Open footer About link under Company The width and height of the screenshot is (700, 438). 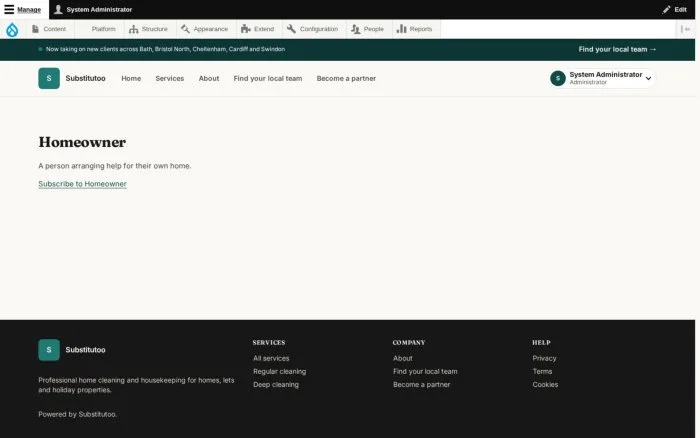[403, 359]
